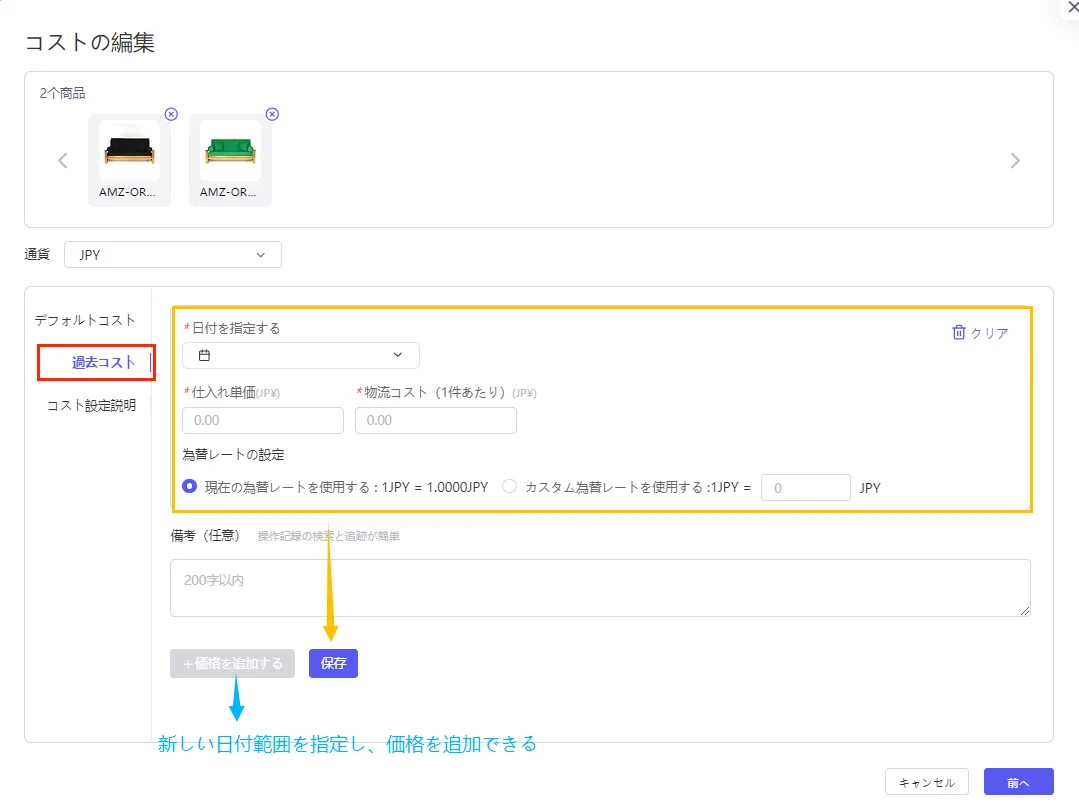1079x803 pixels.
Task: Focus the 仕入れ単価 input field
Action: (x=263, y=420)
